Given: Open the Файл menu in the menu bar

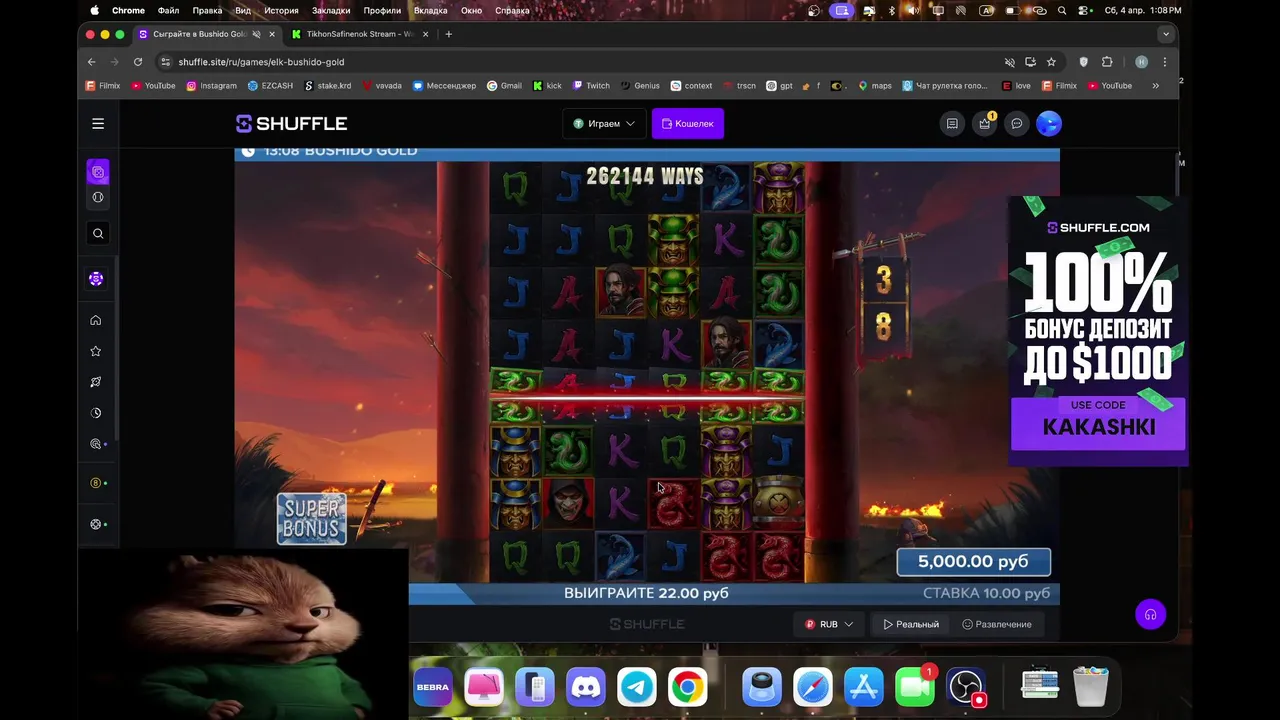Looking at the screenshot, I should tap(168, 10).
